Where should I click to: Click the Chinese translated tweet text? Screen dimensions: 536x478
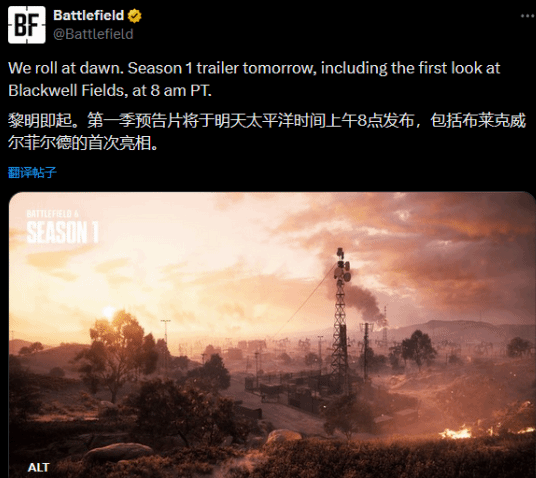click(x=267, y=132)
